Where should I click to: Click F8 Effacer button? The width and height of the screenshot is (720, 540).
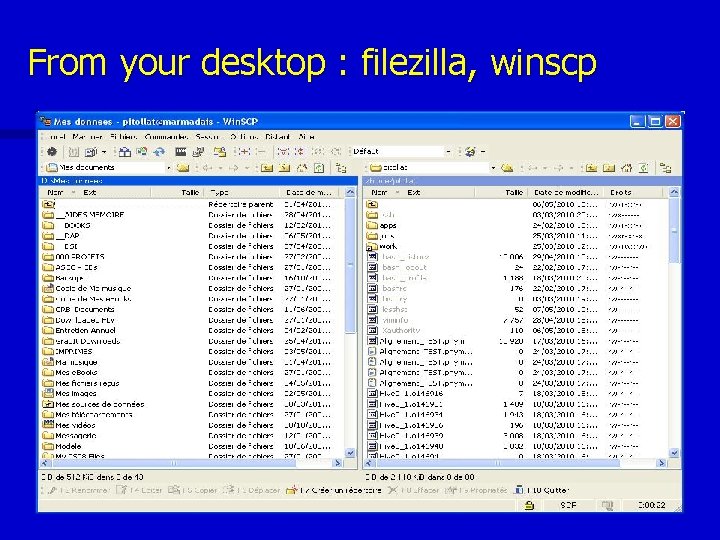413,490
